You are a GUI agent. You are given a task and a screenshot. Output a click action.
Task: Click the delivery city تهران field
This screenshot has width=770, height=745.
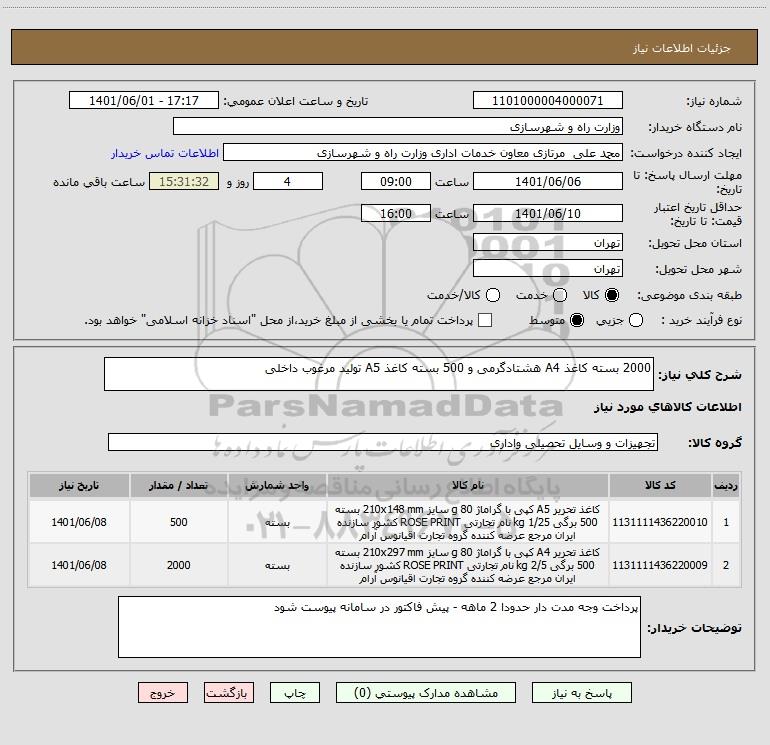click(x=548, y=268)
